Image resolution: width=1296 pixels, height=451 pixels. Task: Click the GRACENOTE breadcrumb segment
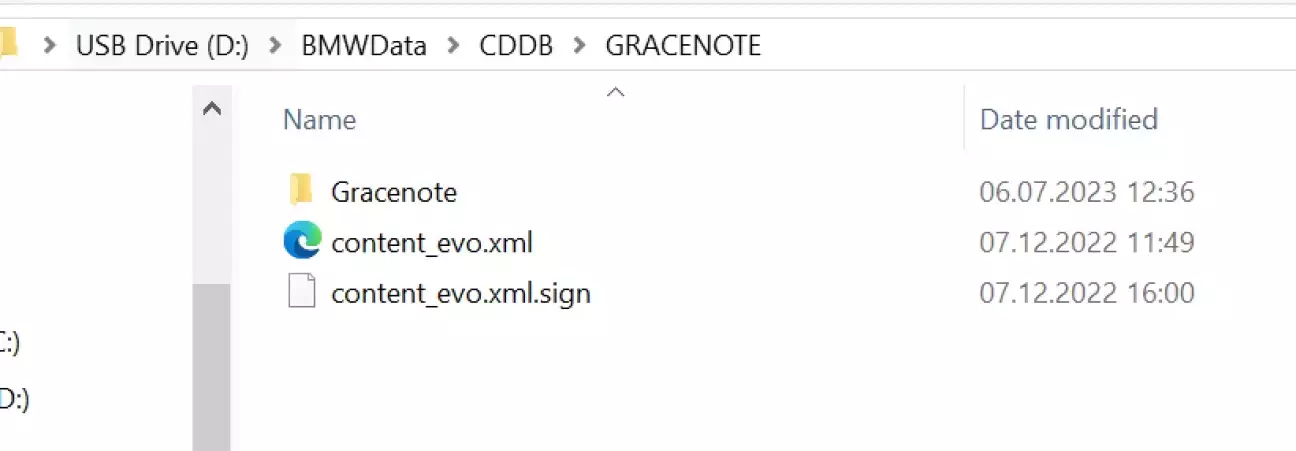coord(683,46)
